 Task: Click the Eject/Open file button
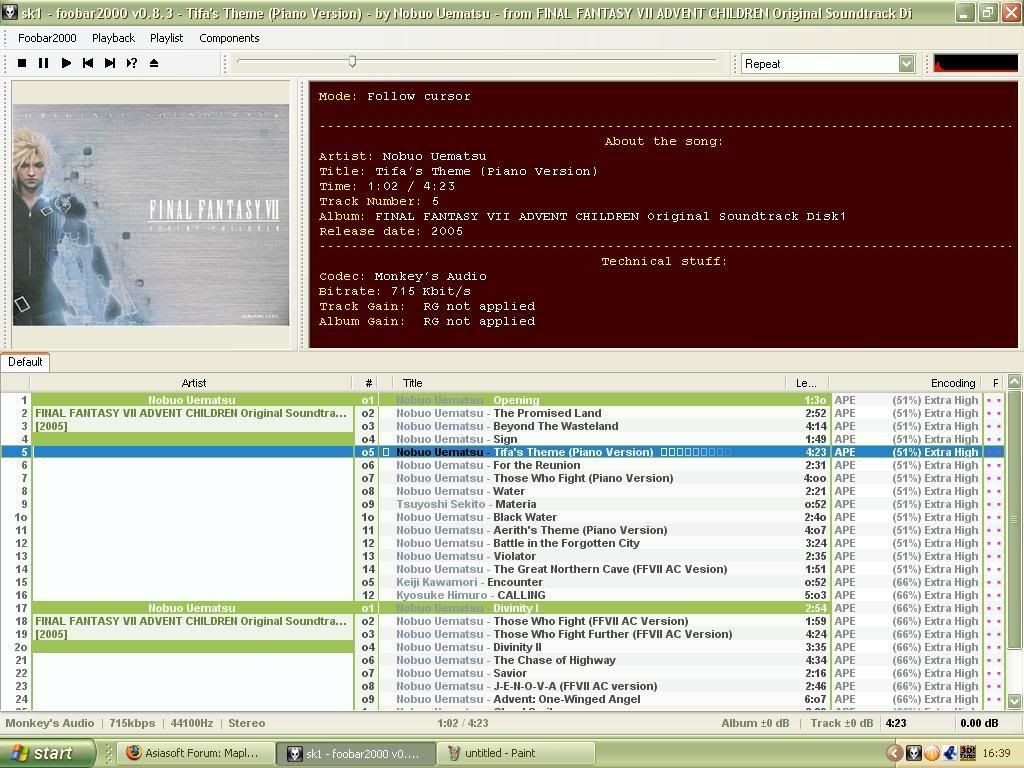coord(154,63)
